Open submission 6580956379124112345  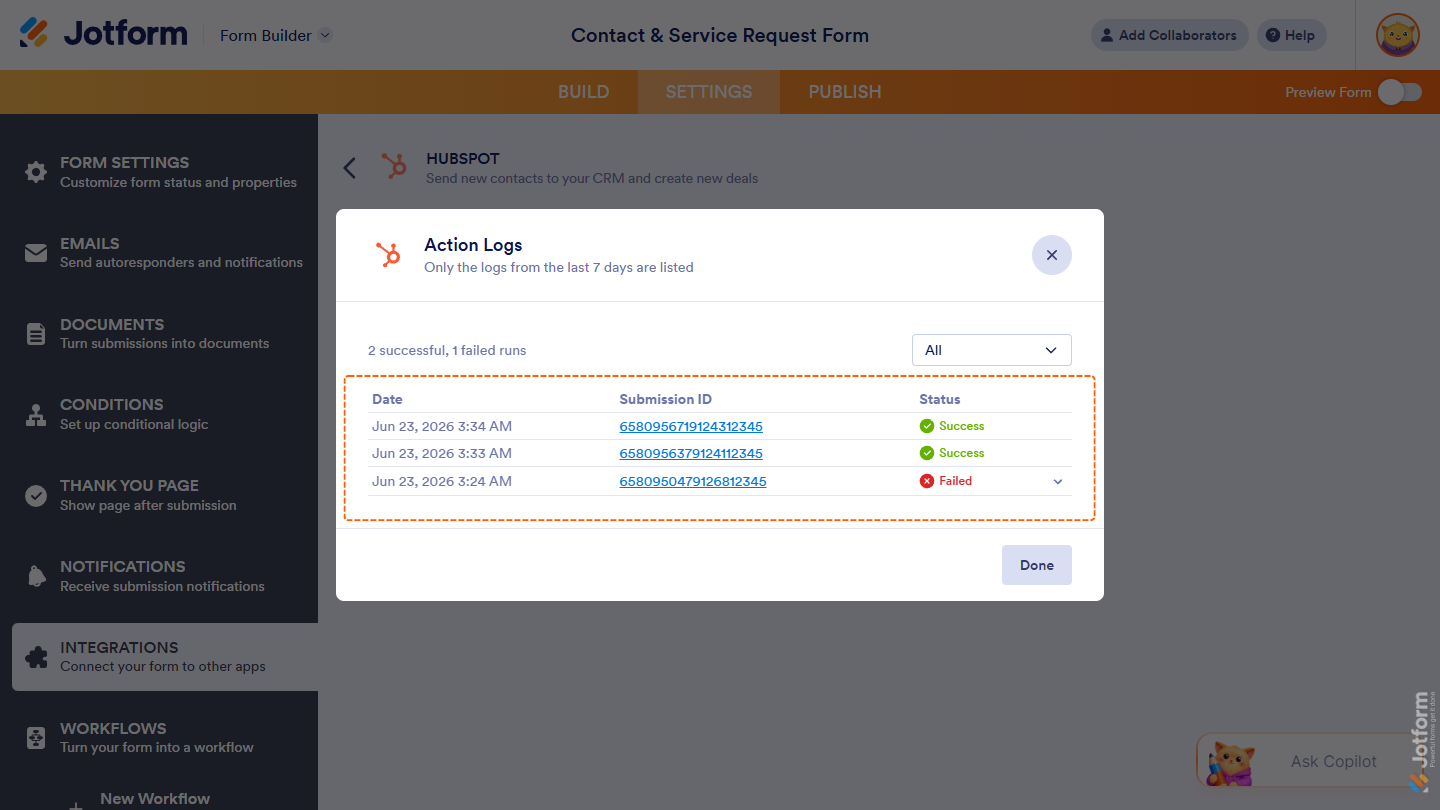tap(691, 453)
